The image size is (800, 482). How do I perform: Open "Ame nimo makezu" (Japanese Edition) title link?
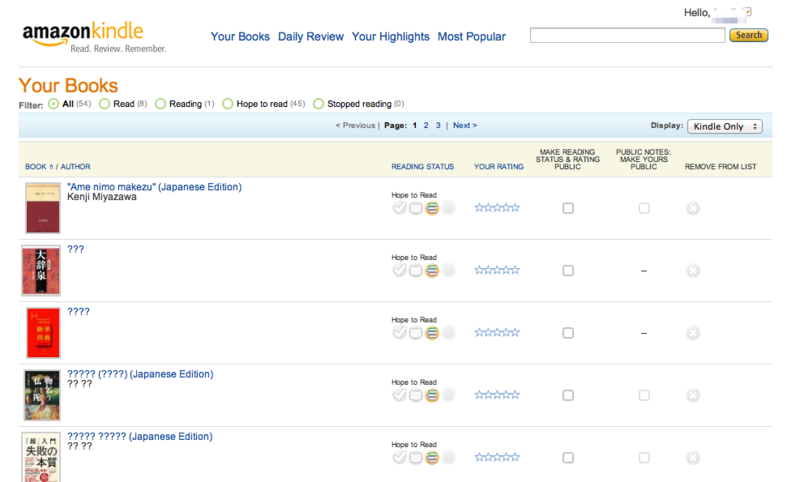pyautogui.click(x=155, y=187)
